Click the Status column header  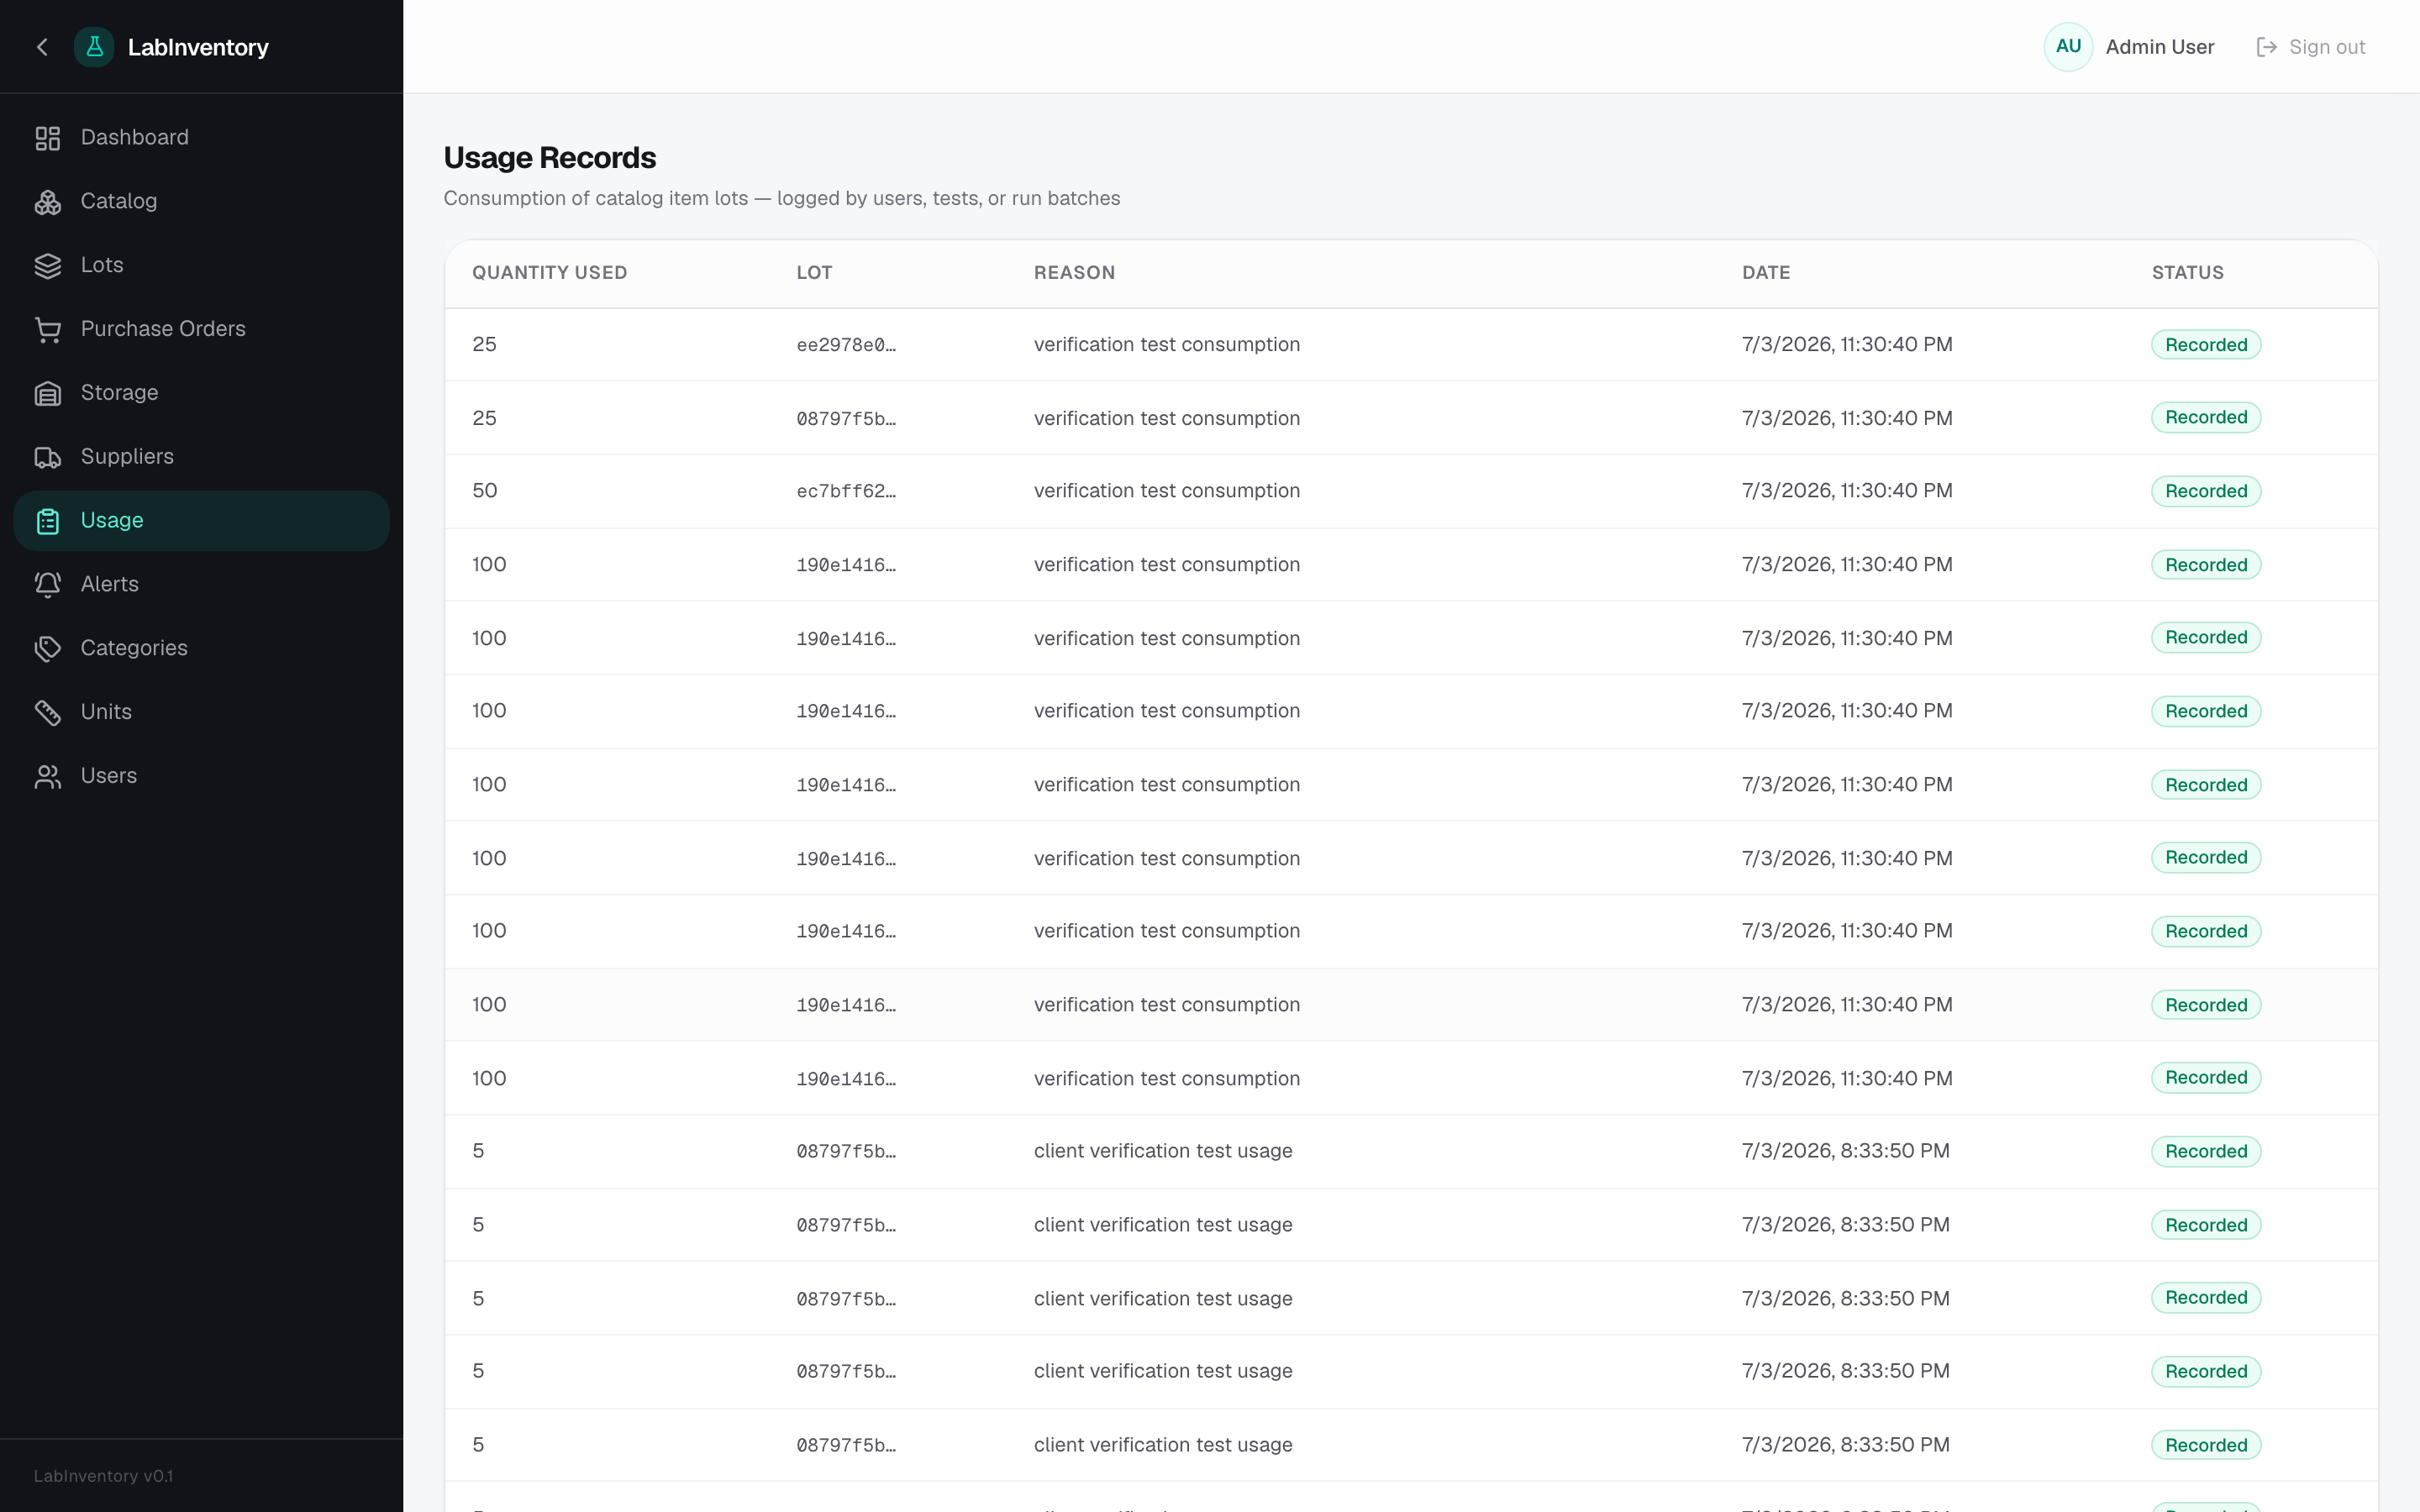click(2188, 273)
